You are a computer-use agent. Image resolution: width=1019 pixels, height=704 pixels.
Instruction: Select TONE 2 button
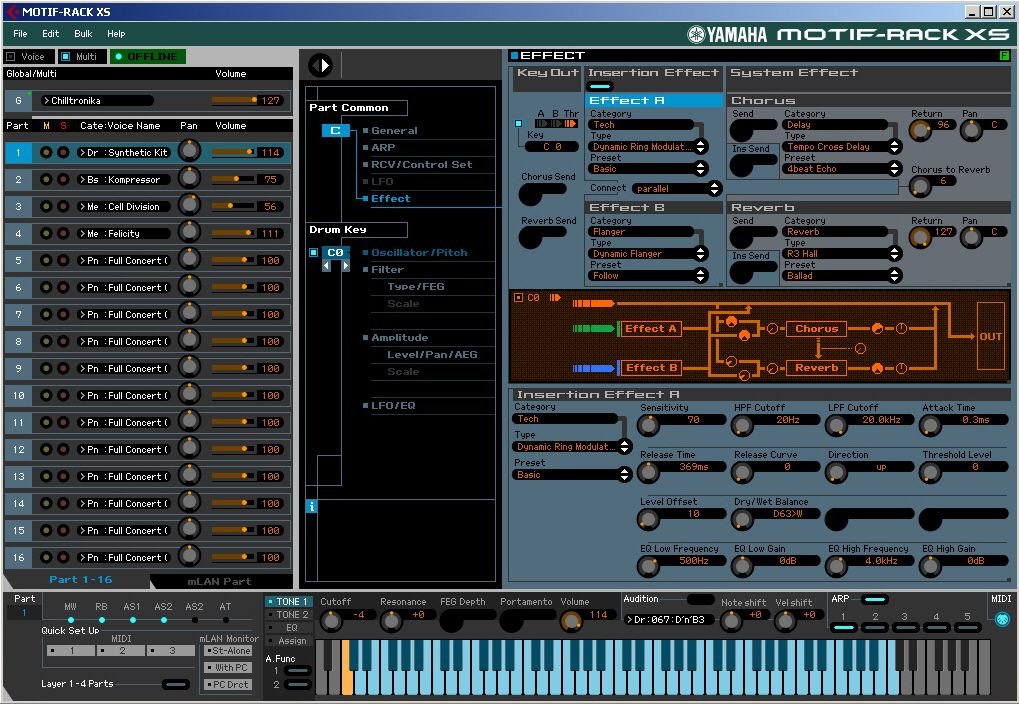tap(290, 615)
